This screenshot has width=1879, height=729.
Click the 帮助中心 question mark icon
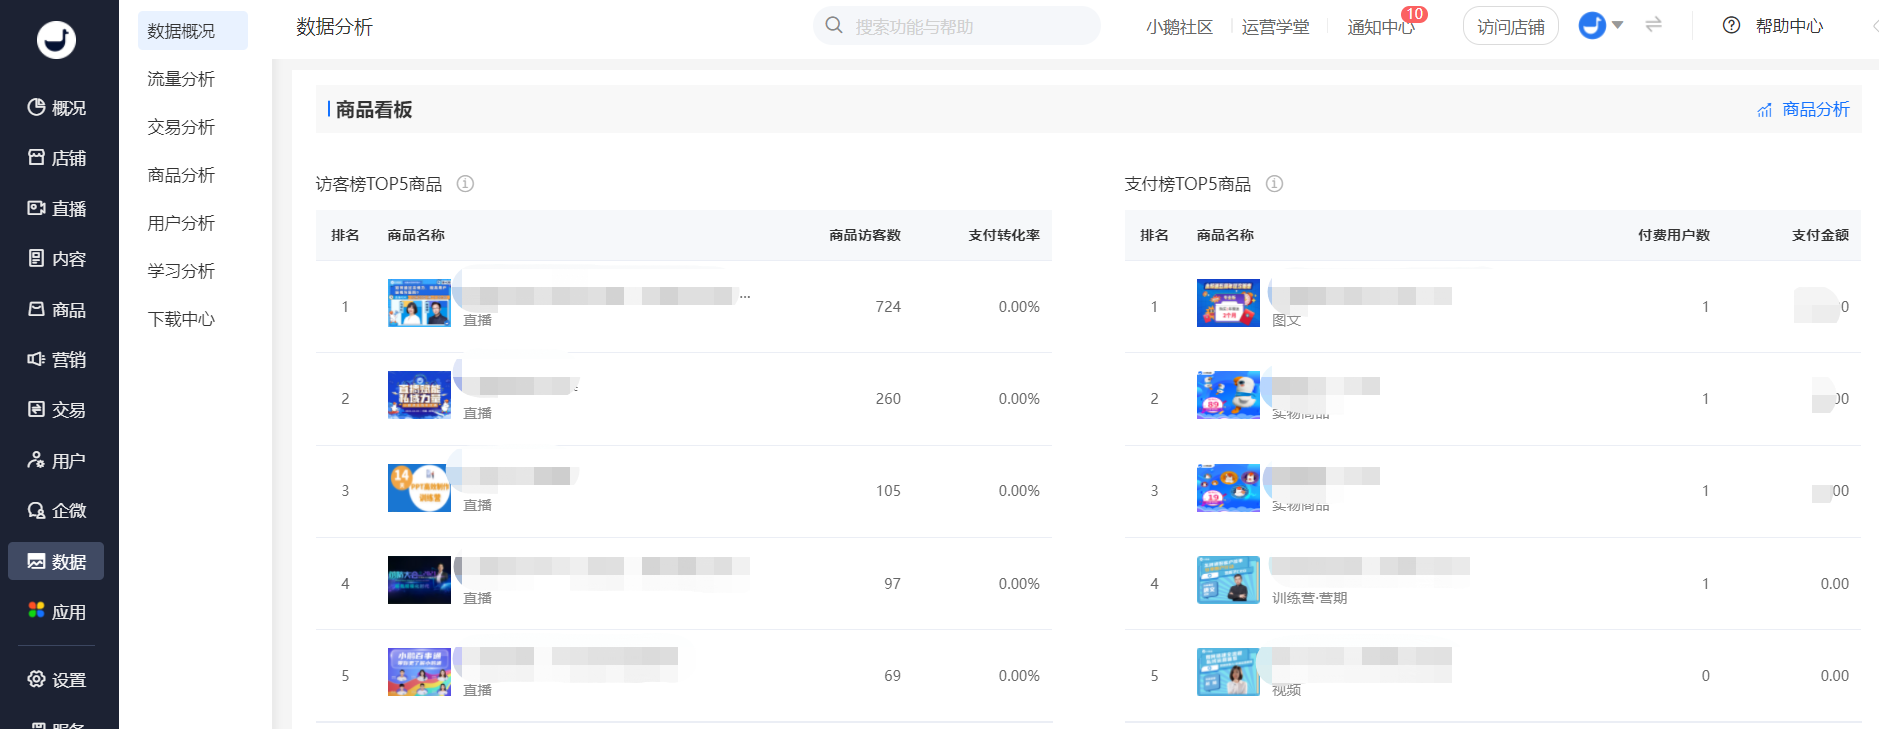(x=1731, y=25)
